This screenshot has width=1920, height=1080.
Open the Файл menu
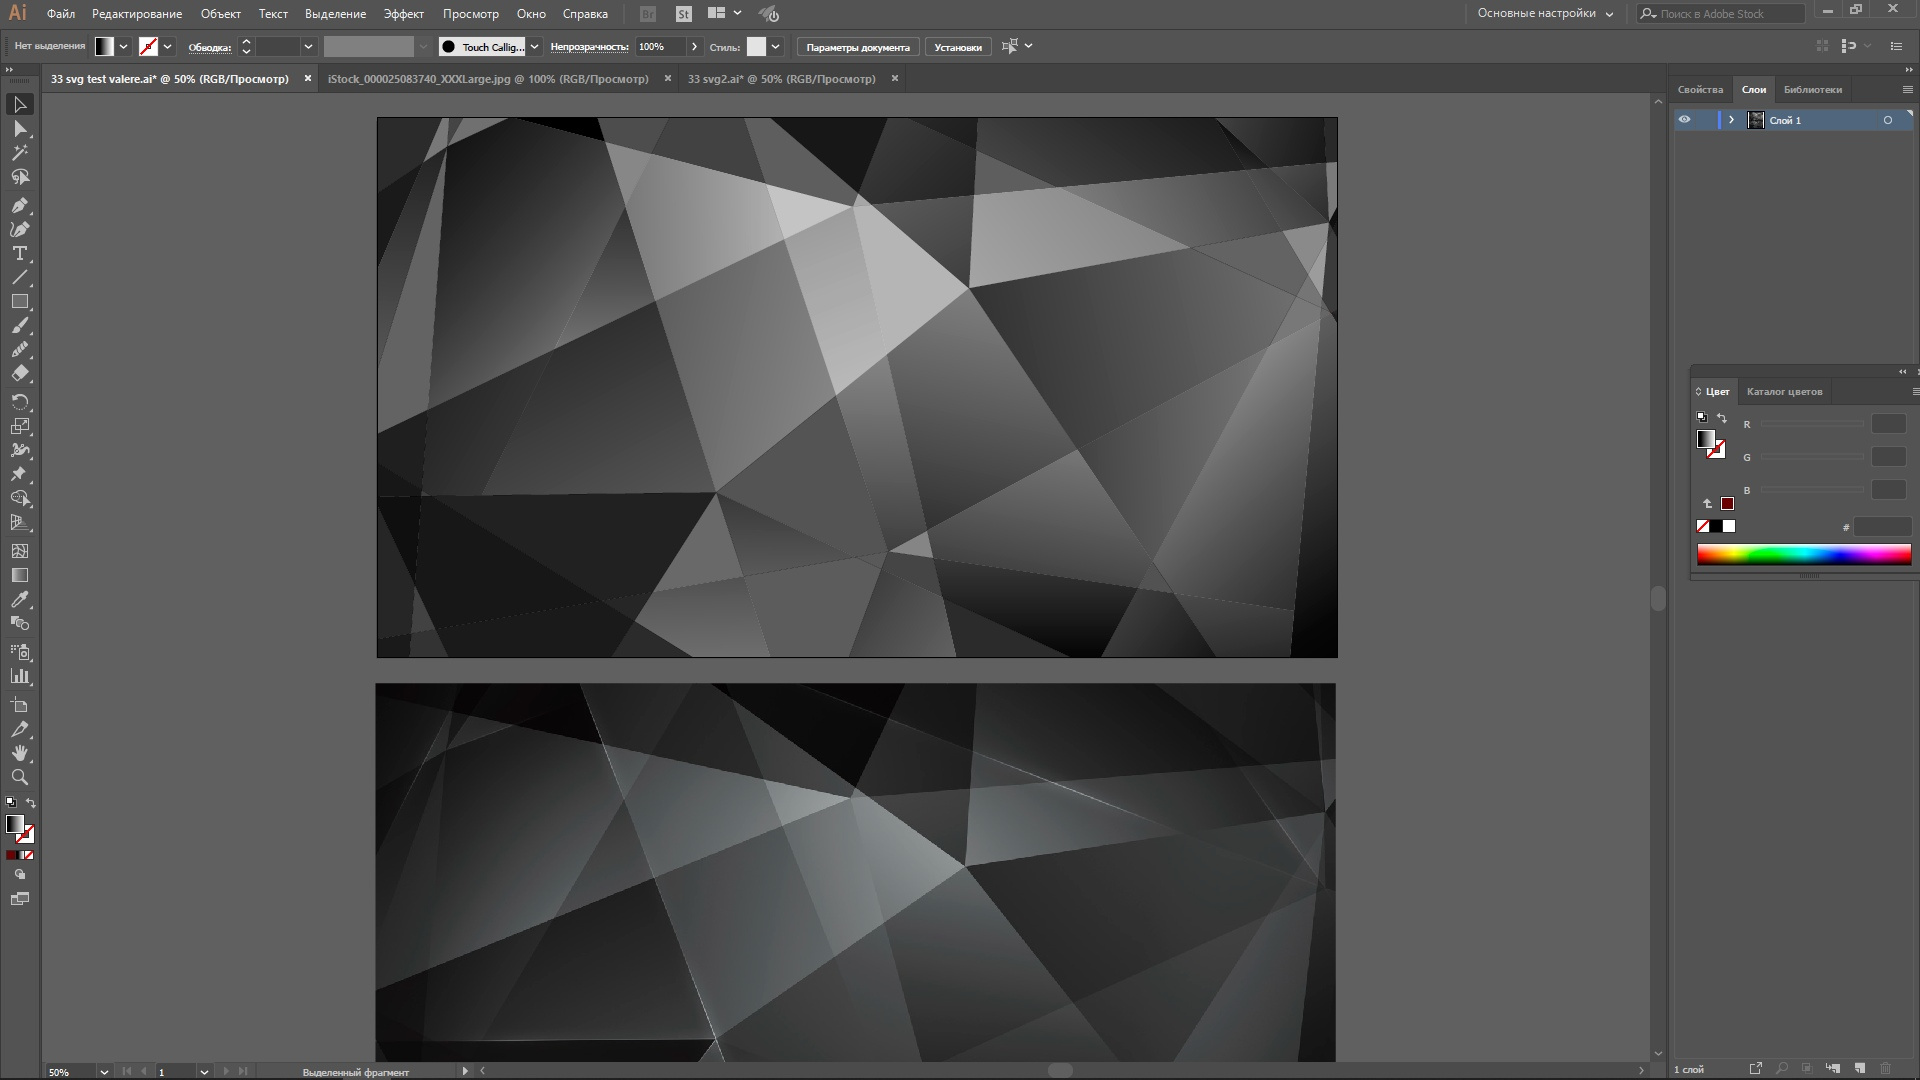coord(61,14)
